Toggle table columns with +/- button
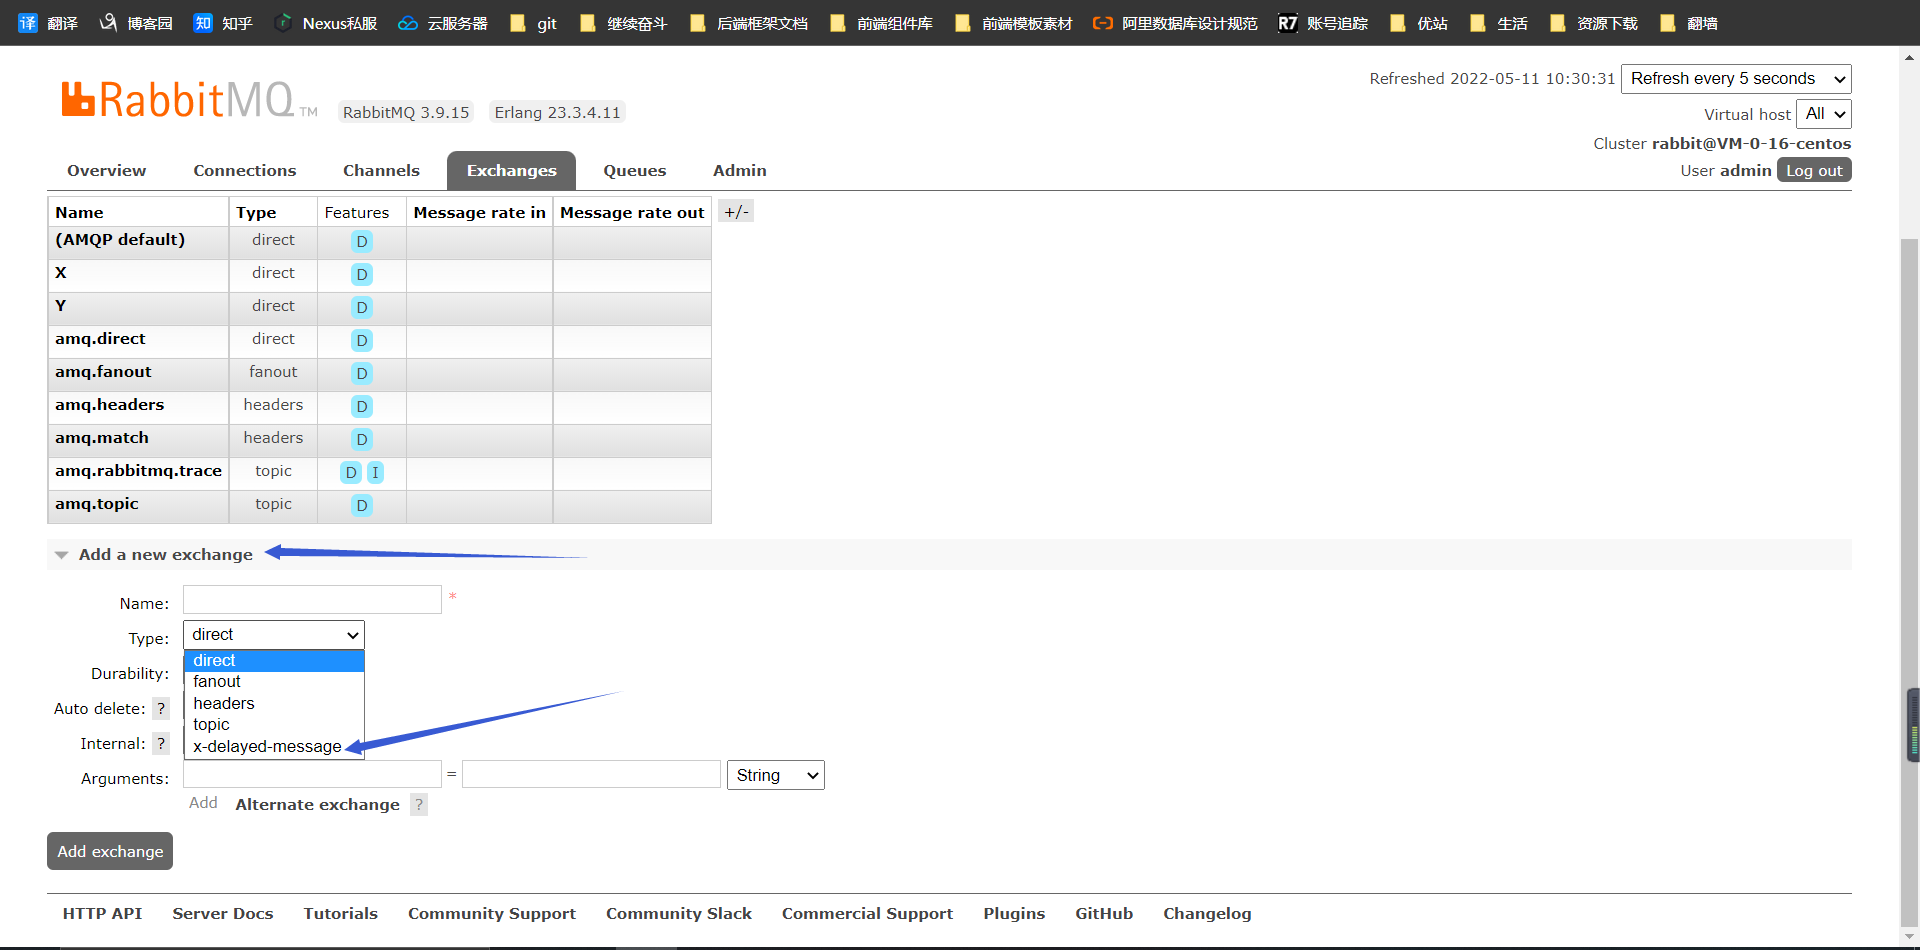This screenshot has height=950, width=1920. pos(736,212)
